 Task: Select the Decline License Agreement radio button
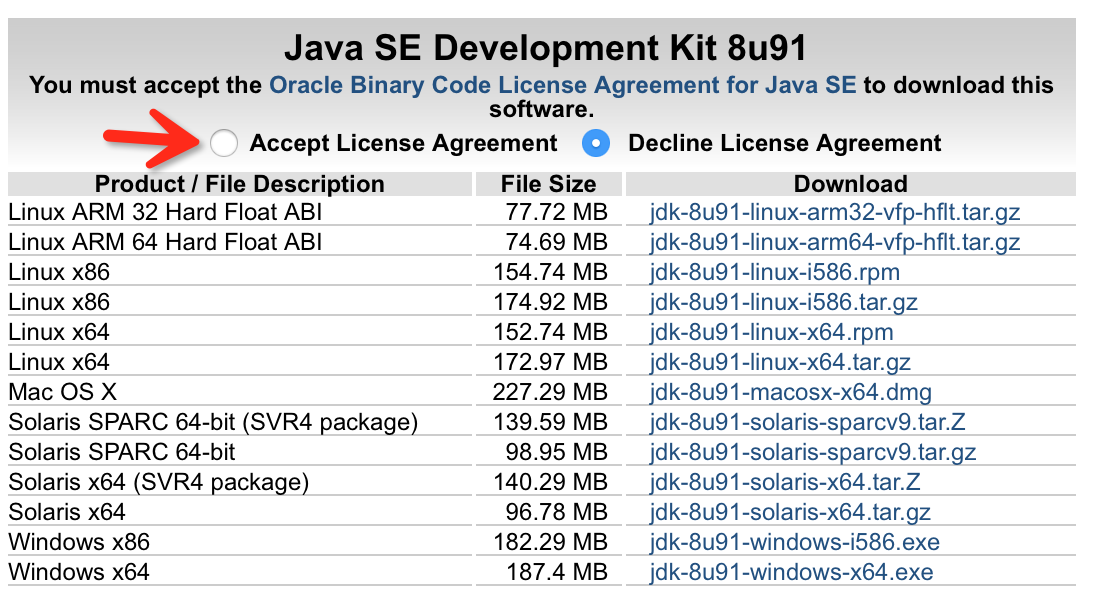[596, 144]
